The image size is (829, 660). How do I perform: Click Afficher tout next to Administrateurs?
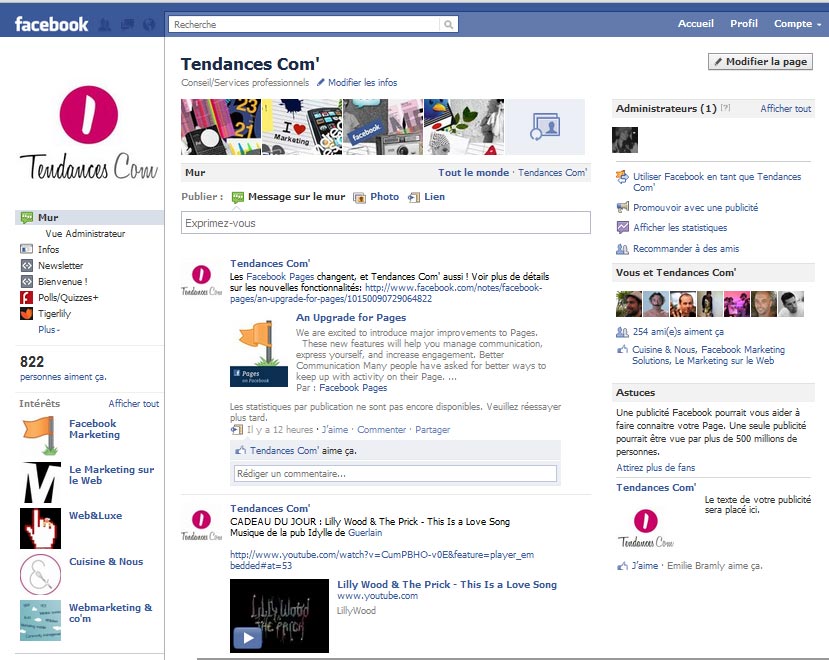[x=785, y=108]
